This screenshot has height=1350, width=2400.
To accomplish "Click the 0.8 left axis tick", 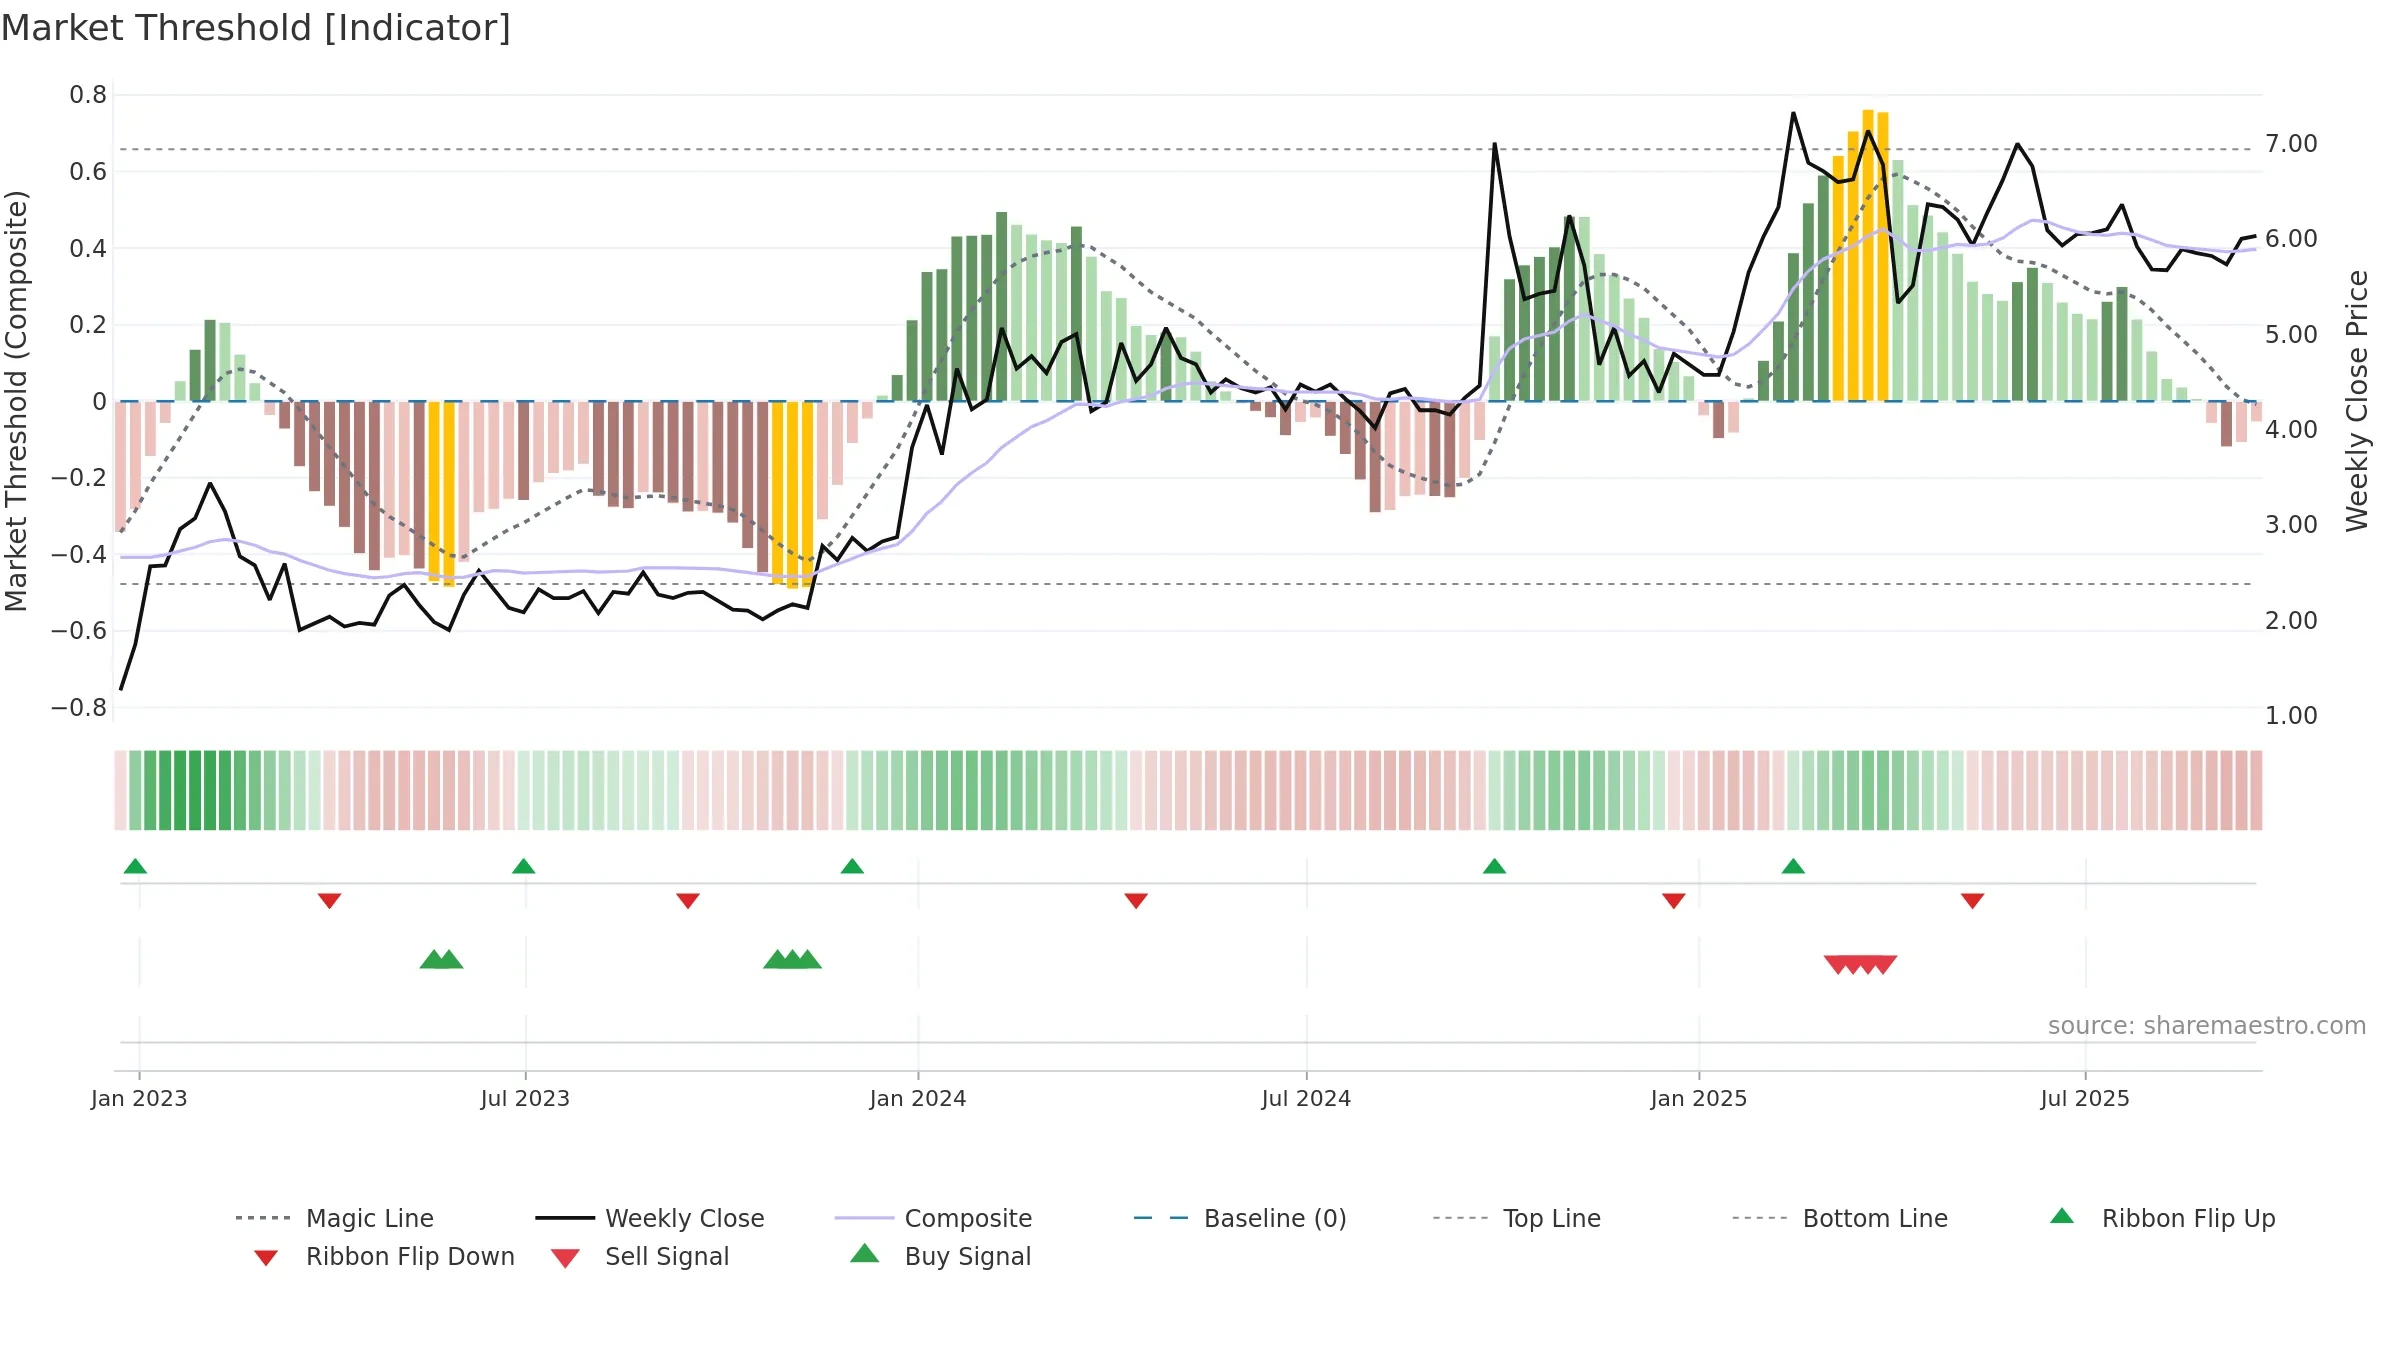I will click(88, 95).
